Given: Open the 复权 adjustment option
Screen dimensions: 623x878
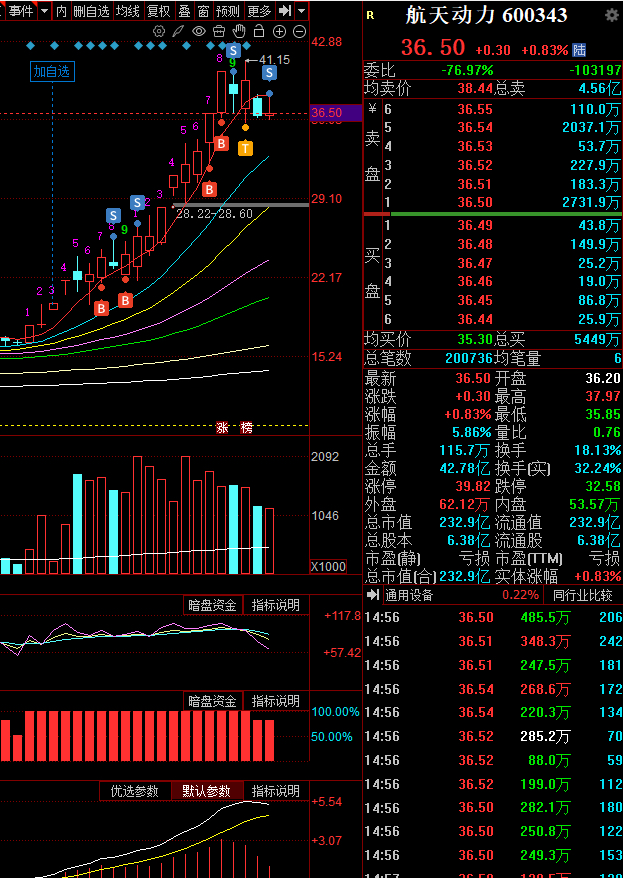Looking at the screenshot, I should (158, 11).
